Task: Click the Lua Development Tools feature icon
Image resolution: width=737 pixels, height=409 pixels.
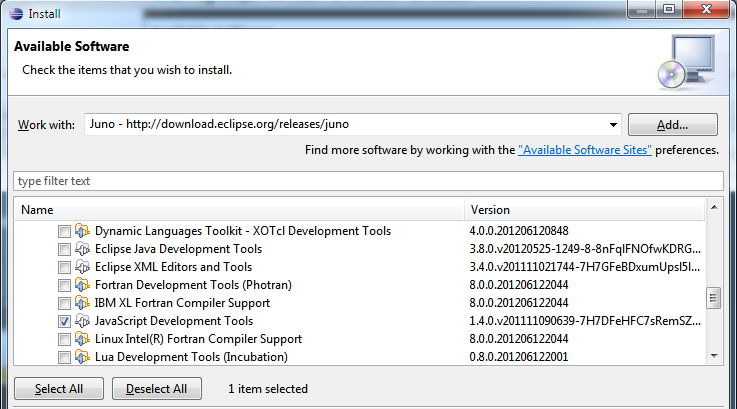Action: [82, 357]
